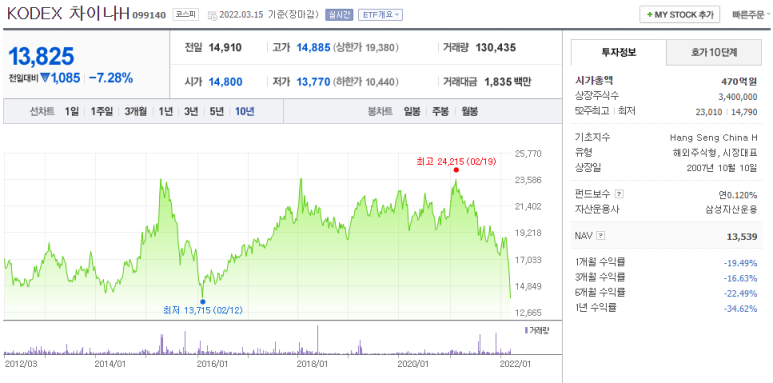
Task: Click the purple 거래량 legend icon
Action: (526, 330)
